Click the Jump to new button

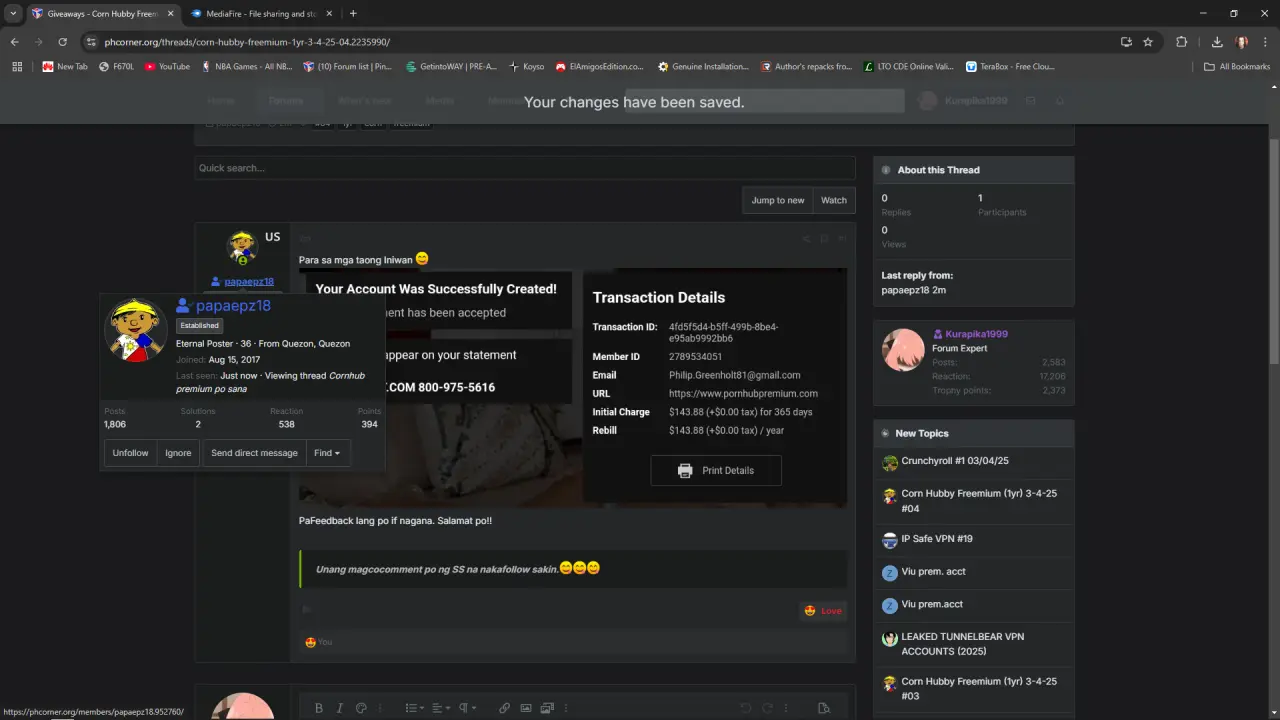pos(778,200)
